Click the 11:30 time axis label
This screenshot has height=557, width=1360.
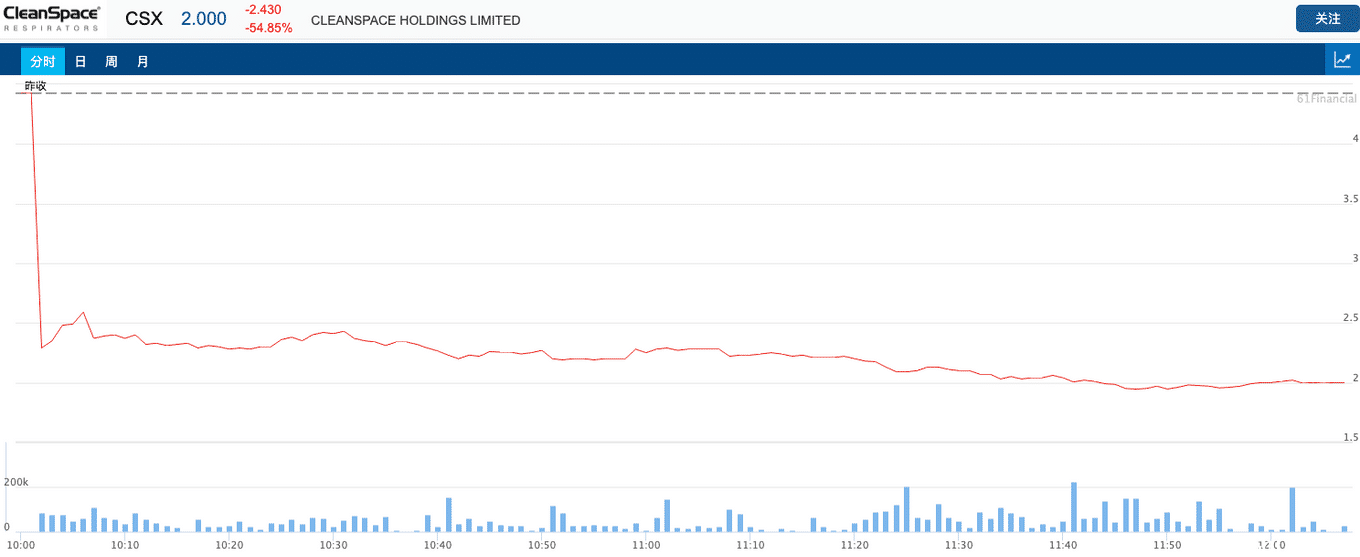coord(959,545)
